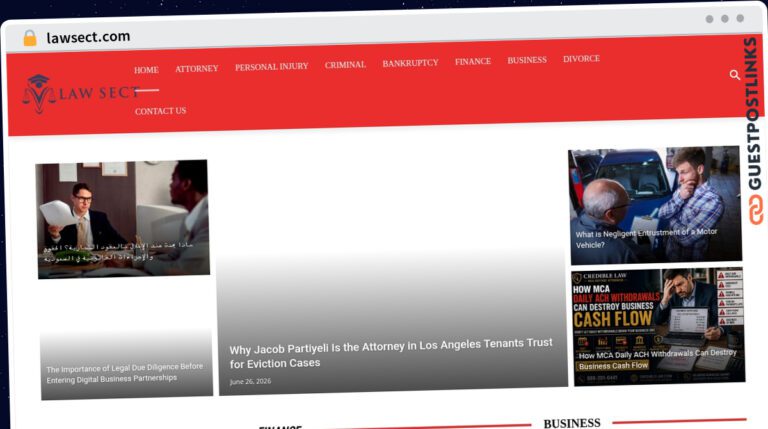Open the Home menu item
This screenshot has width=768, height=429.
(146, 70)
